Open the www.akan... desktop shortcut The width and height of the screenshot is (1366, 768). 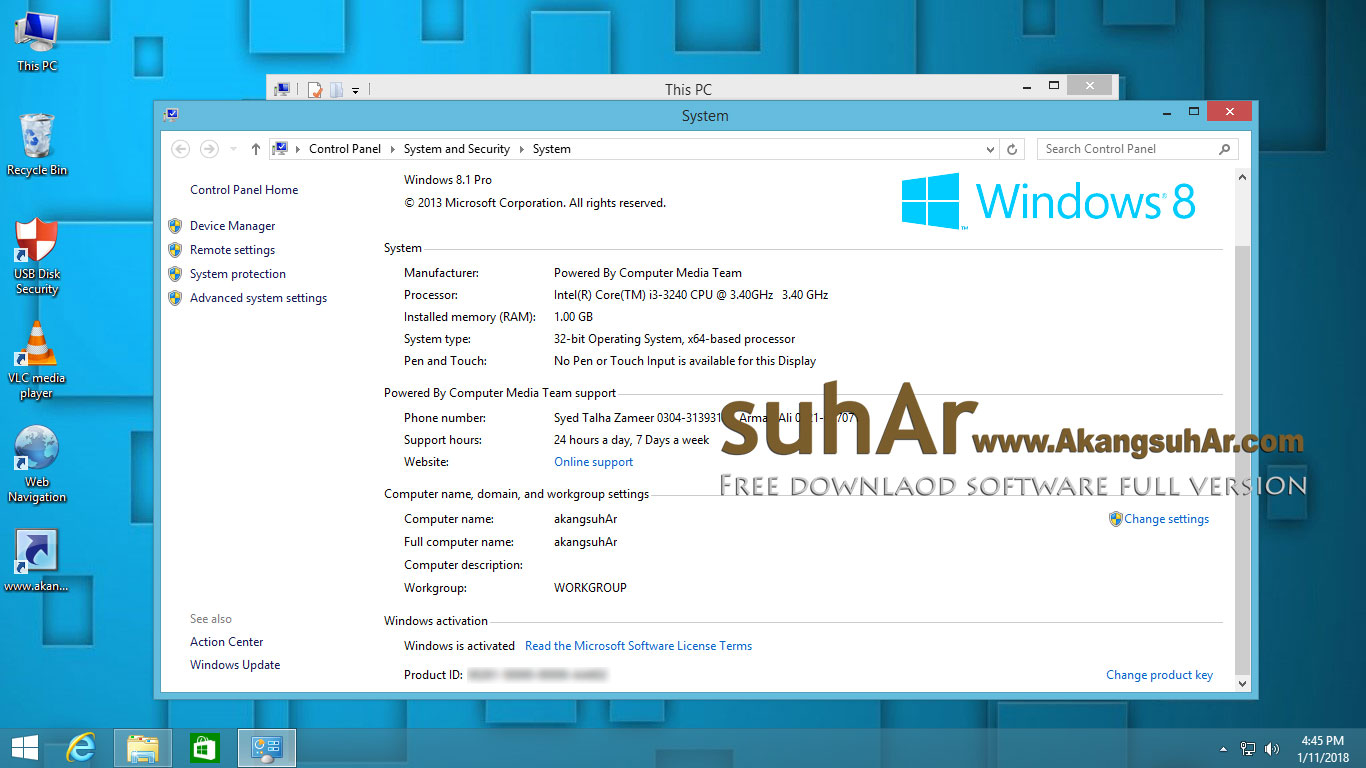(37, 561)
